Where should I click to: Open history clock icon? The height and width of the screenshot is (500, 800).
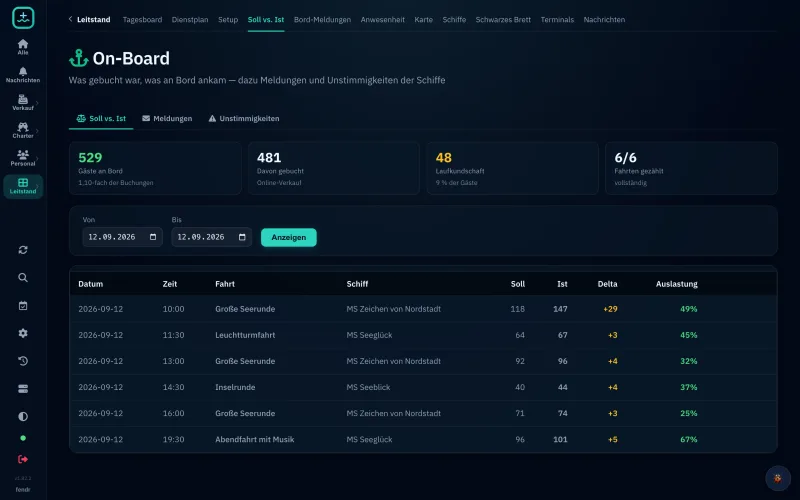(23, 361)
